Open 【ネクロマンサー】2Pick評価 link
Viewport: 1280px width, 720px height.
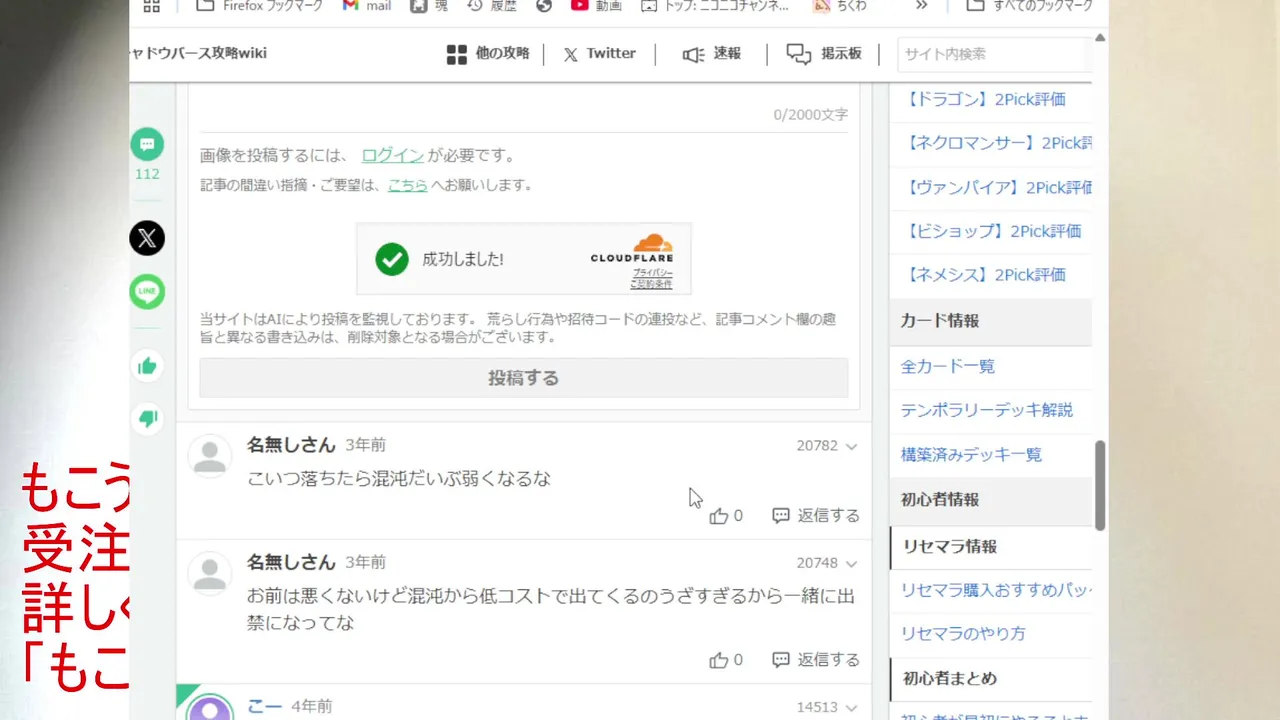click(996, 143)
